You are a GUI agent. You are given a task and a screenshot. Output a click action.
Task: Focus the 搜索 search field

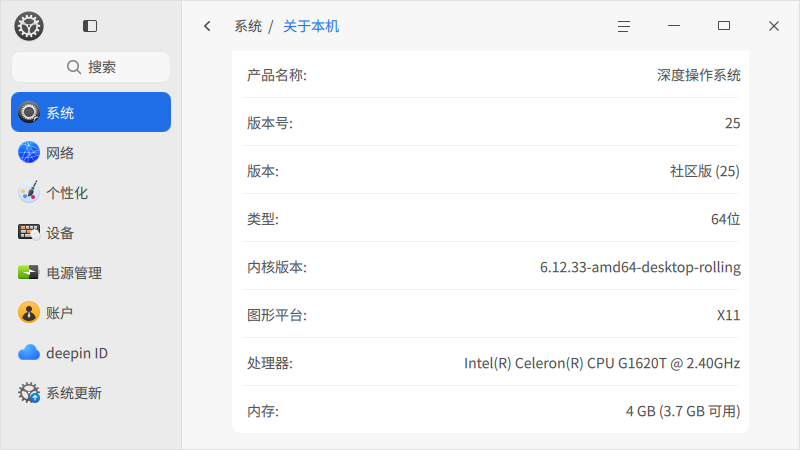pyautogui.click(x=91, y=67)
